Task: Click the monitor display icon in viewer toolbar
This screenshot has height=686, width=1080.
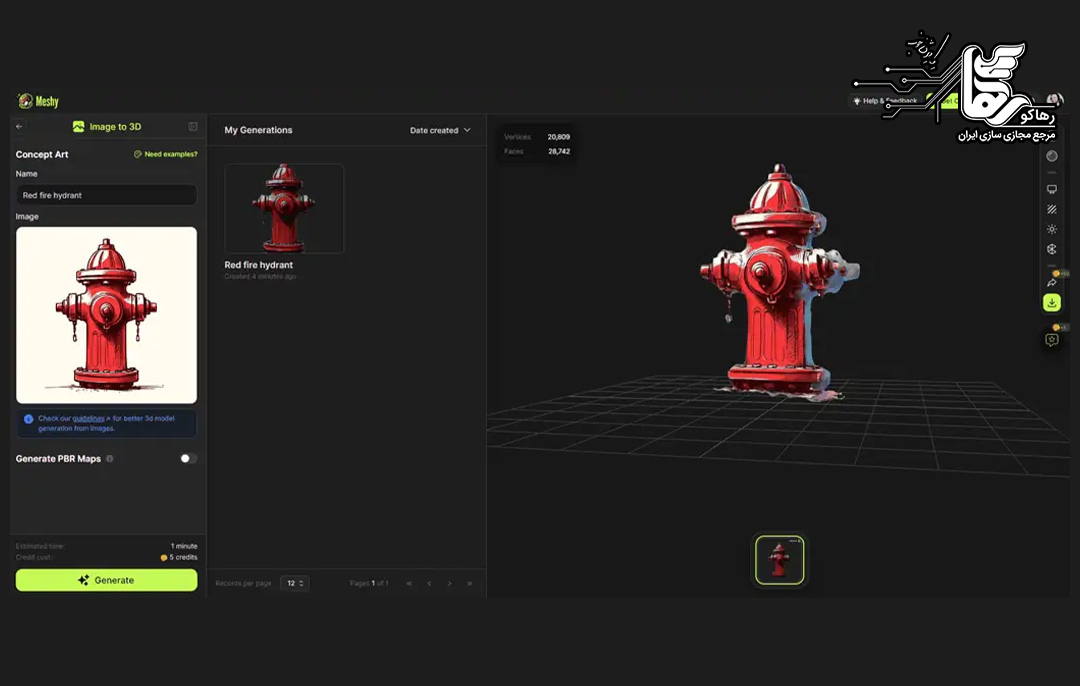Action: 1051,189
